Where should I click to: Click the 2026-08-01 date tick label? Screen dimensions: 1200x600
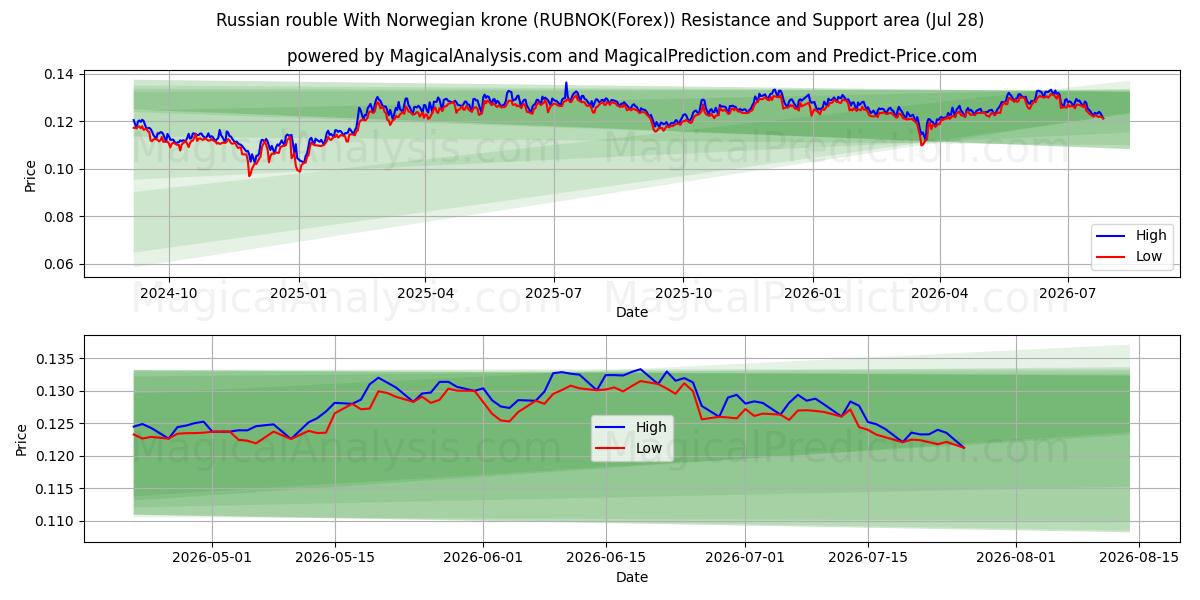click(1016, 558)
